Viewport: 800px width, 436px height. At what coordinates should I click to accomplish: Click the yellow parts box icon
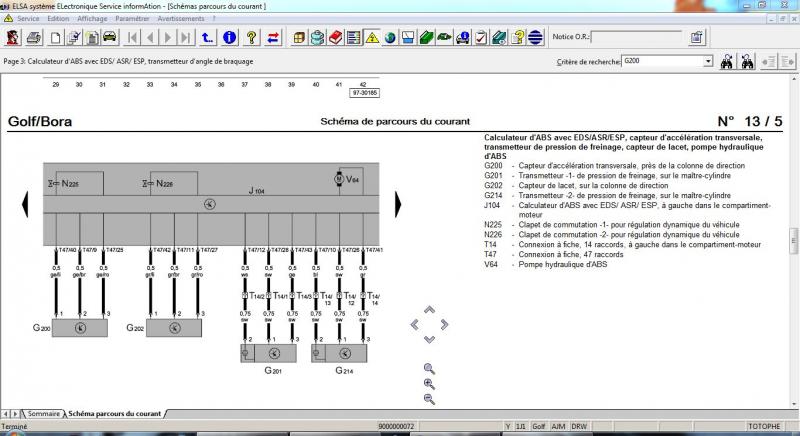[x=299, y=37]
